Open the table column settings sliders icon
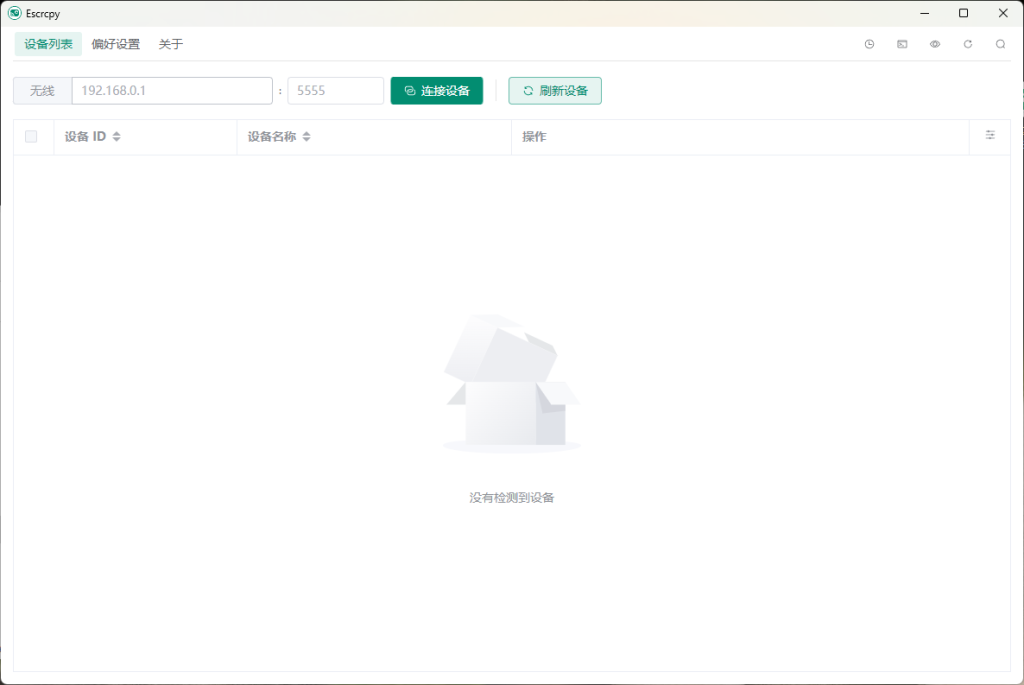 click(990, 135)
